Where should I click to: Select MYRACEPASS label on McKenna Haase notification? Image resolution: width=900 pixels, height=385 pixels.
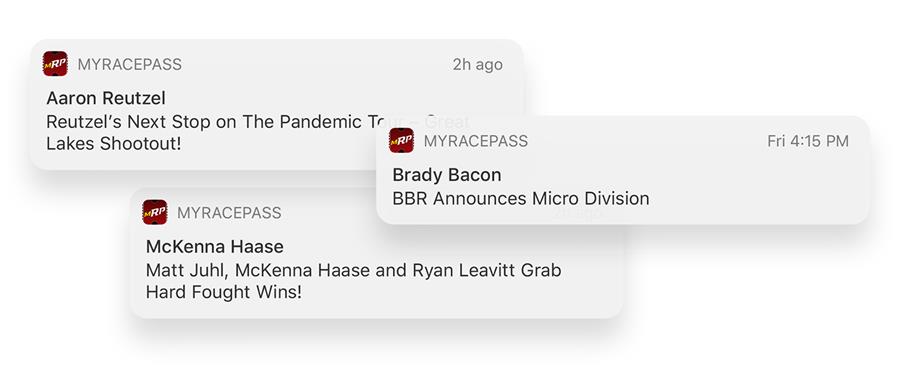click(x=229, y=213)
